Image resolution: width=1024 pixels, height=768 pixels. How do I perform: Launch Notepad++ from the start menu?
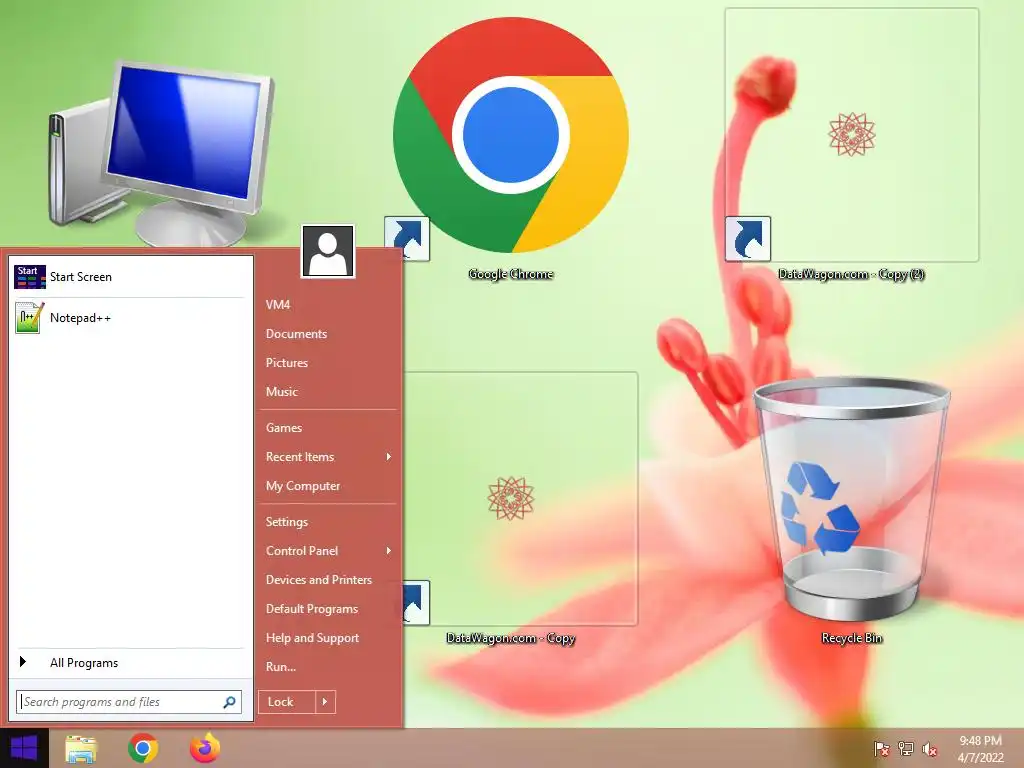click(129, 318)
